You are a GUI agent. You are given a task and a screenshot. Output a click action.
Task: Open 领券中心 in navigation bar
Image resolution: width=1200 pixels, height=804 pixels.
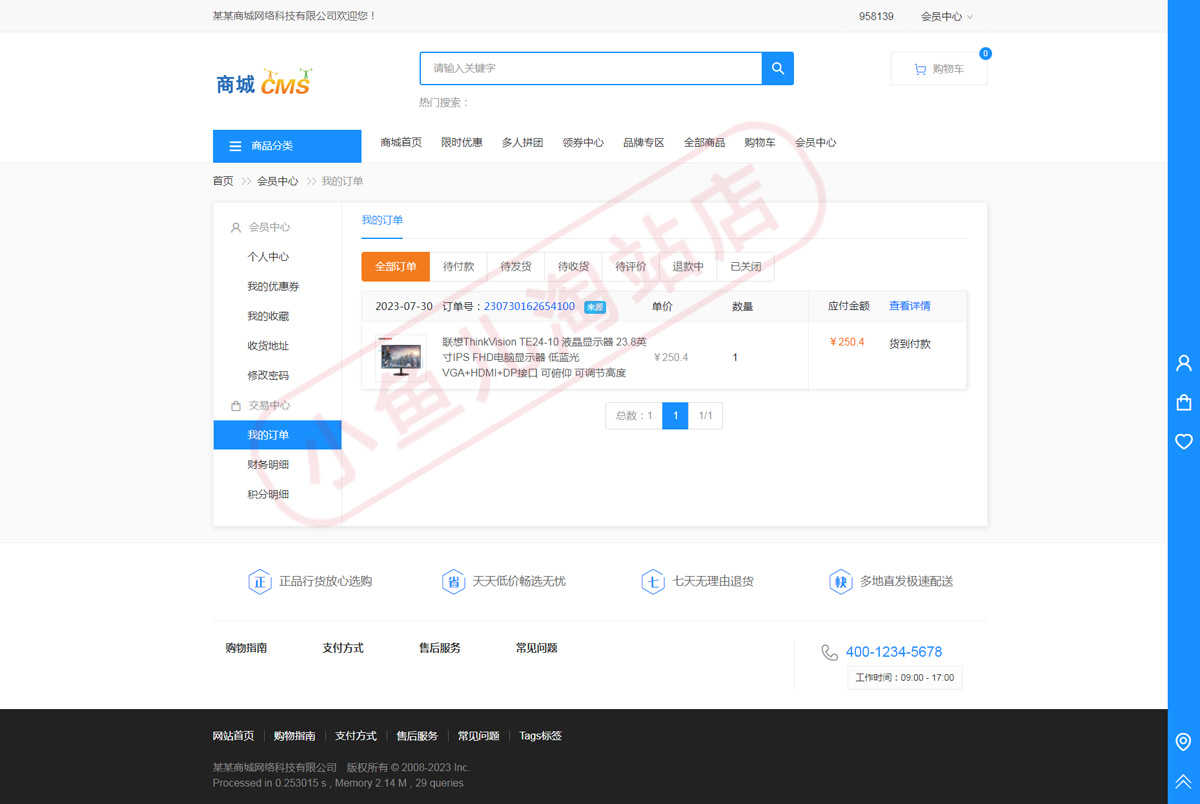coord(583,143)
